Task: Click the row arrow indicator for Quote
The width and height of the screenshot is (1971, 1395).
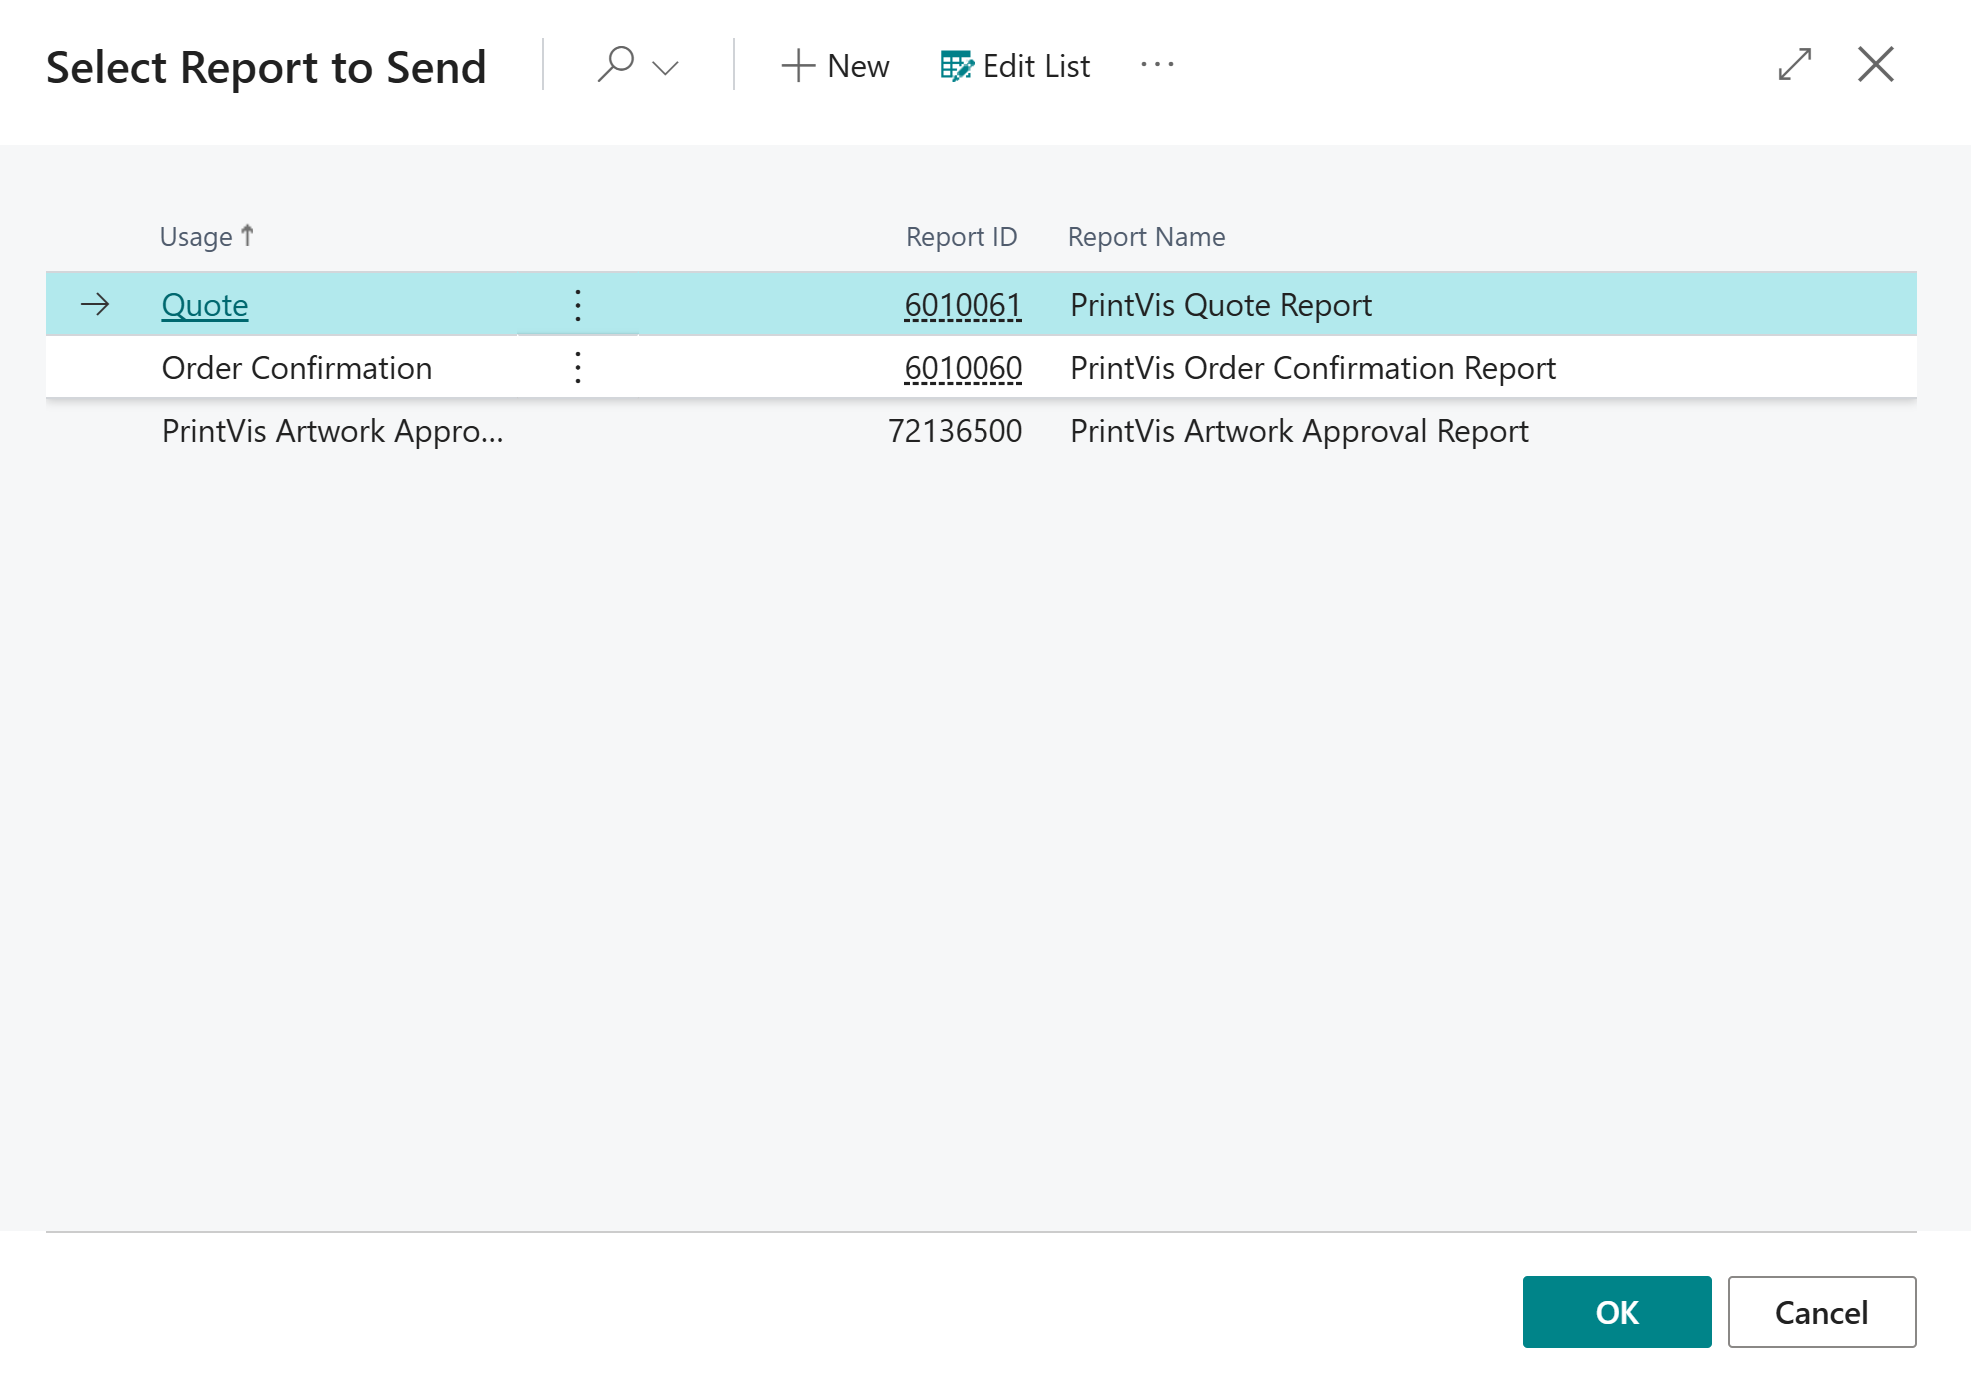Action: click(x=95, y=304)
